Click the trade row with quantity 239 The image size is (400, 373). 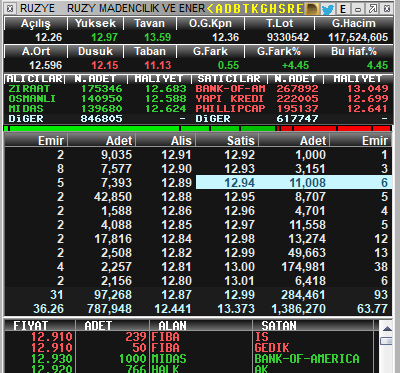(189, 337)
